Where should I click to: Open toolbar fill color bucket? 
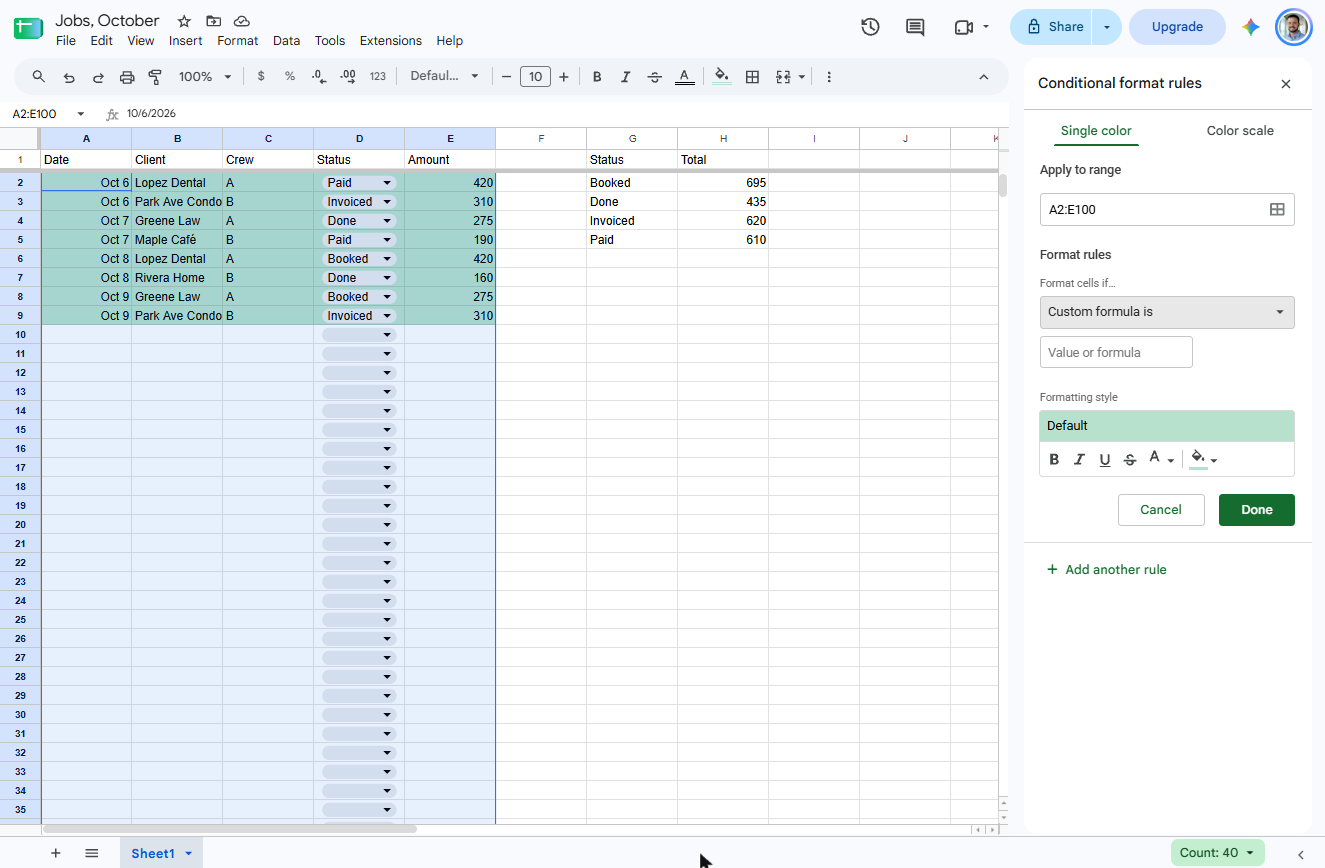click(x=722, y=77)
